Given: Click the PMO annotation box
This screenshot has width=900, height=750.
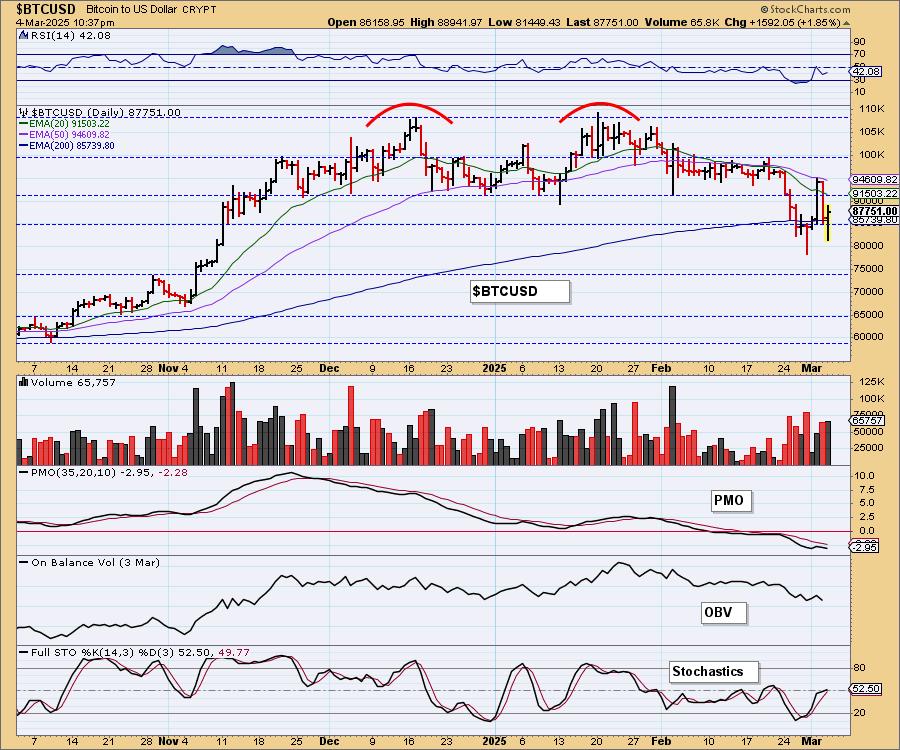Looking at the screenshot, I should pos(731,500).
